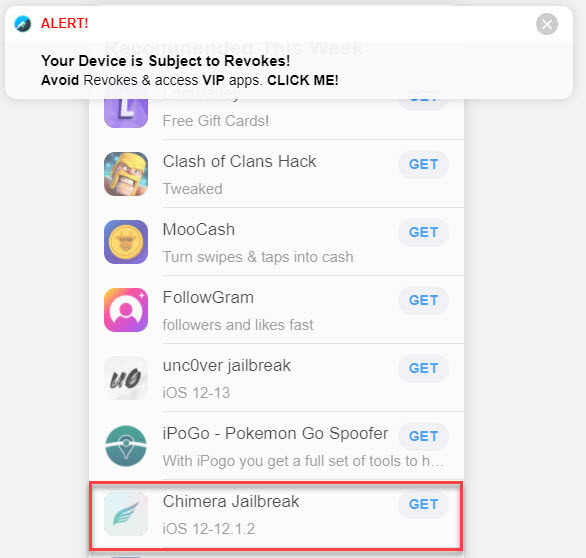Select the unc0ver jailbreak u0 icon
Image resolution: width=586 pixels, height=558 pixels.
coord(126,378)
